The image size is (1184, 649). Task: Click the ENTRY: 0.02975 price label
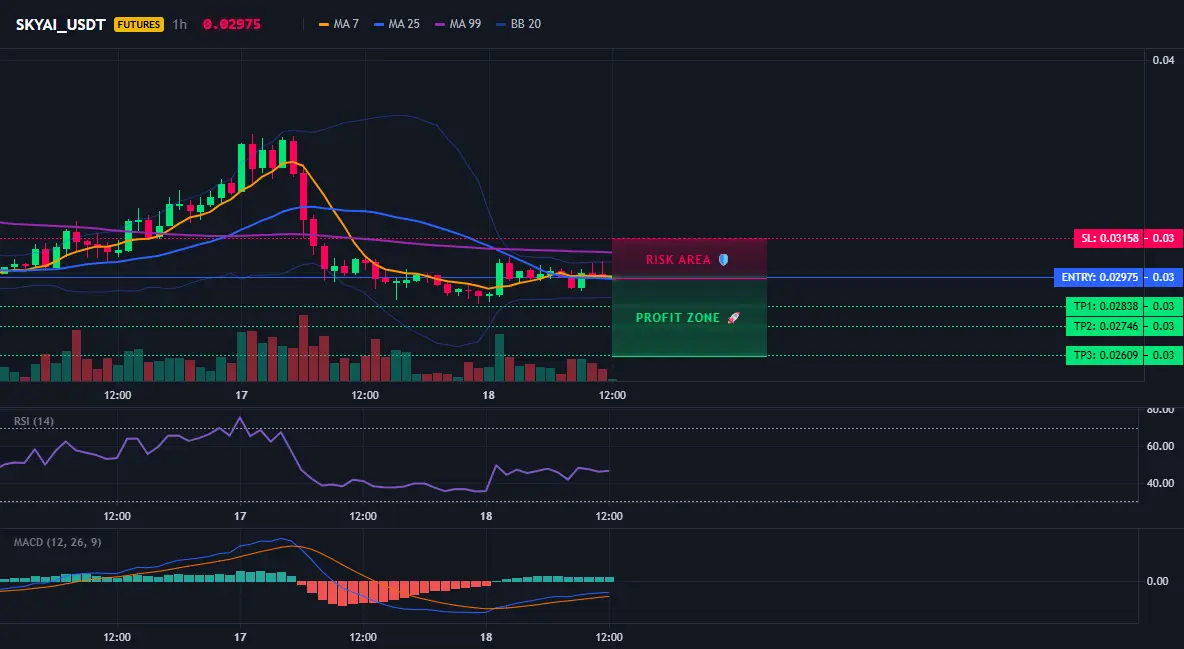pos(1099,277)
